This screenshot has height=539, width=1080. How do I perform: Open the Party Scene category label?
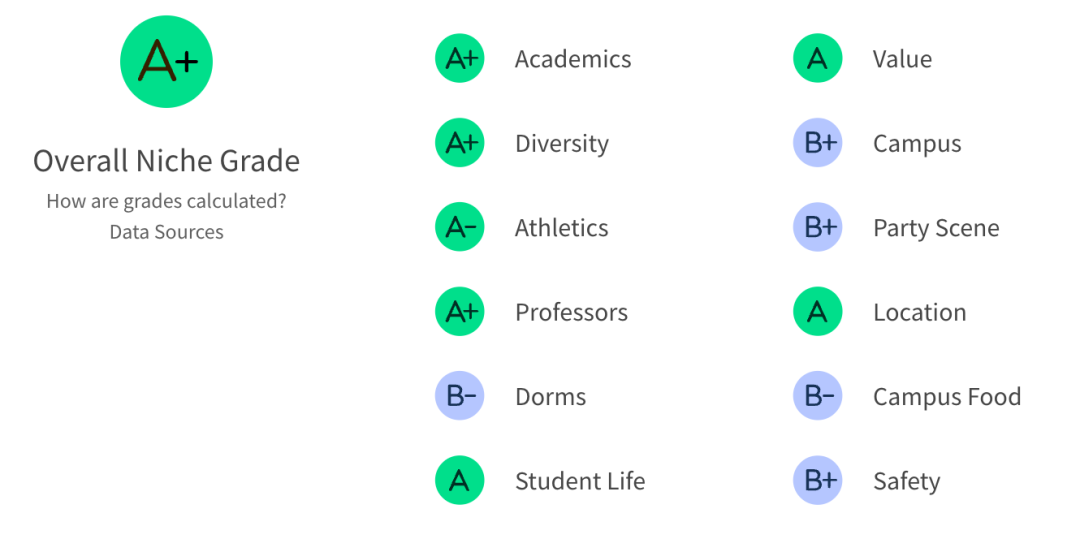pyautogui.click(x=936, y=228)
